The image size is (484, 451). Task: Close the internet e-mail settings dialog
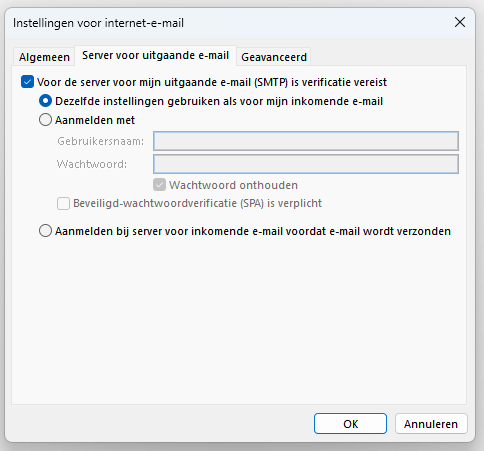(x=460, y=23)
